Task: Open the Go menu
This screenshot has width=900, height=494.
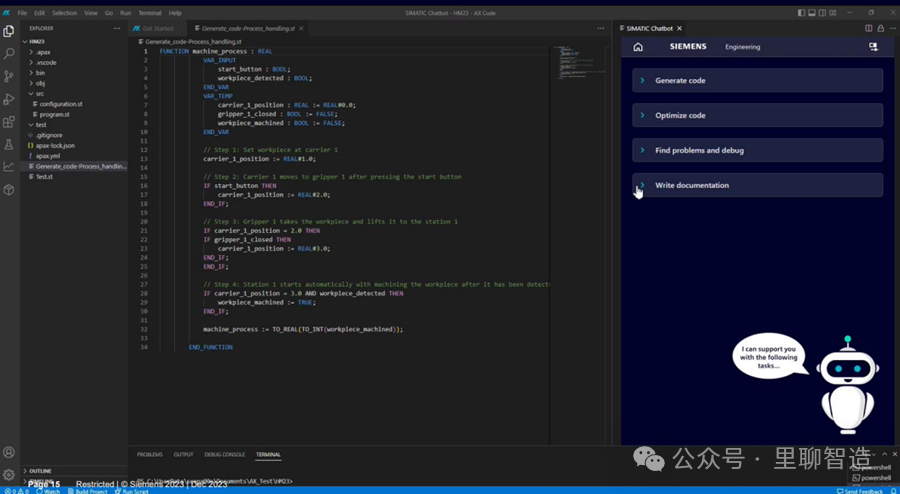Action: pos(109,13)
